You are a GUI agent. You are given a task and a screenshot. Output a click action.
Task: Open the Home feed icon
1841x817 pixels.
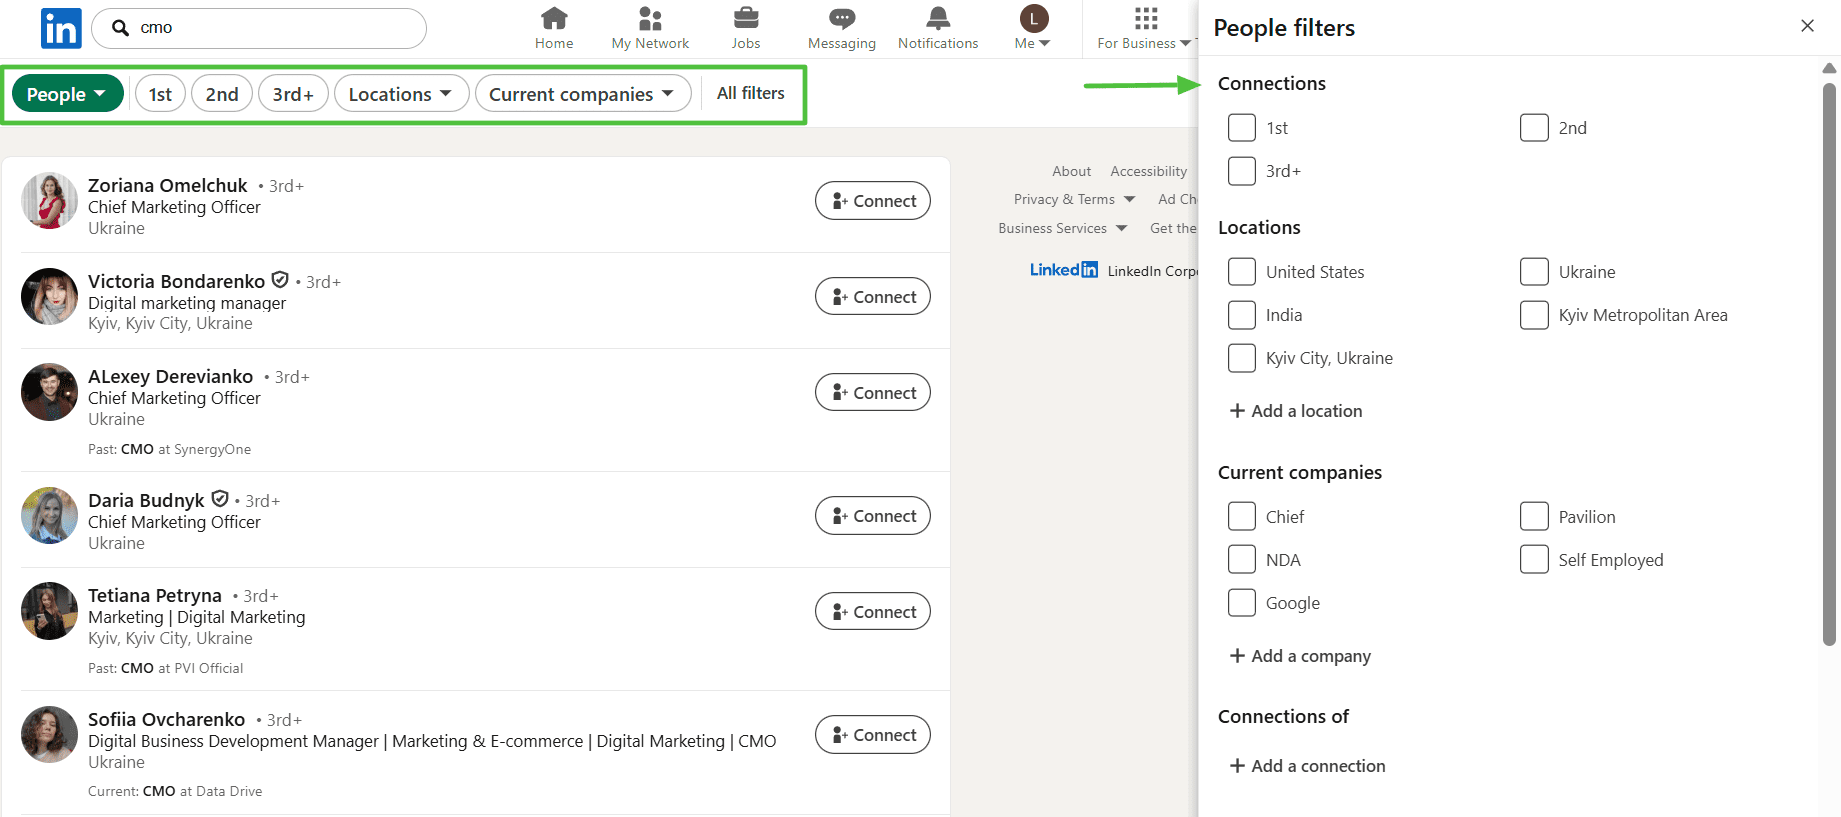tap(553, 18)
